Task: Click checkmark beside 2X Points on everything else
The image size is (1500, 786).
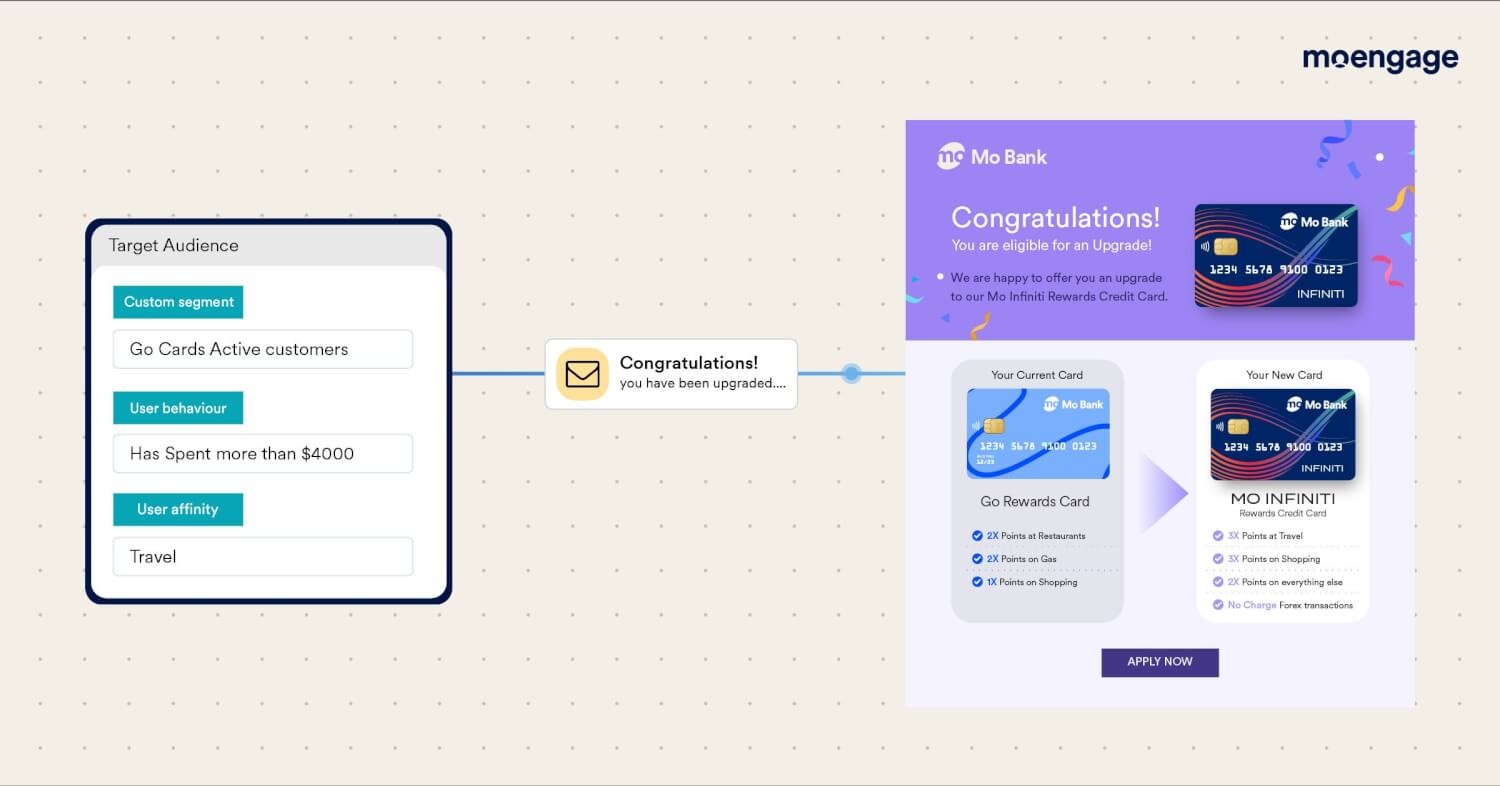Action: pos(1218,582)
